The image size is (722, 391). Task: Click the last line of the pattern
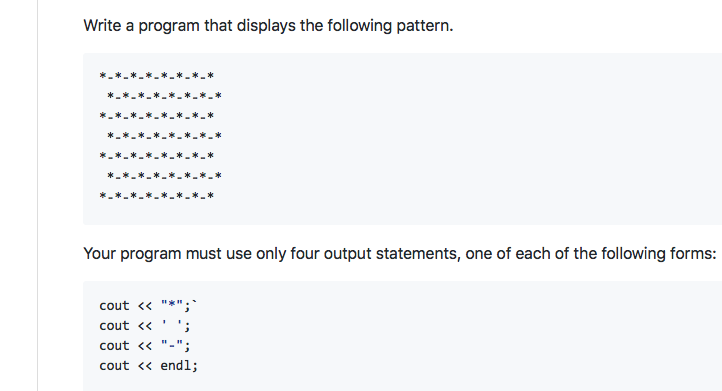[x=157, y=196]
